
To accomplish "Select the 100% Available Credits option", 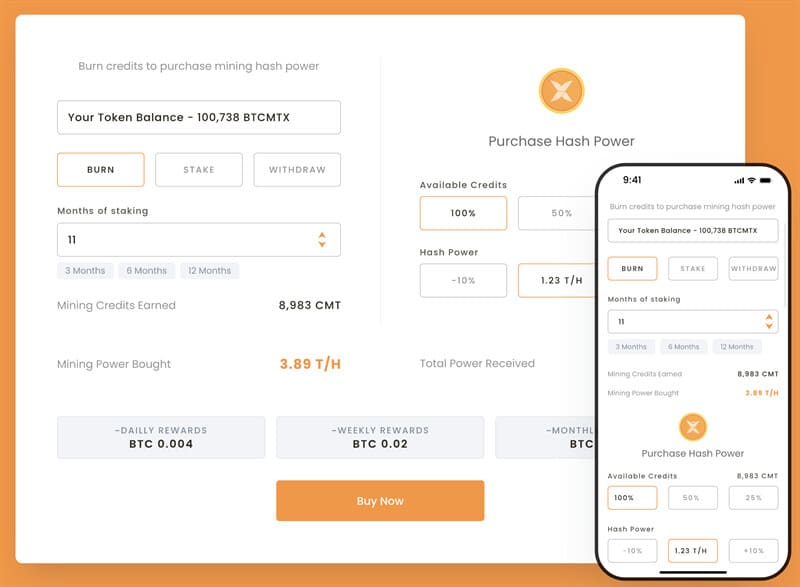I will (464, 213).
